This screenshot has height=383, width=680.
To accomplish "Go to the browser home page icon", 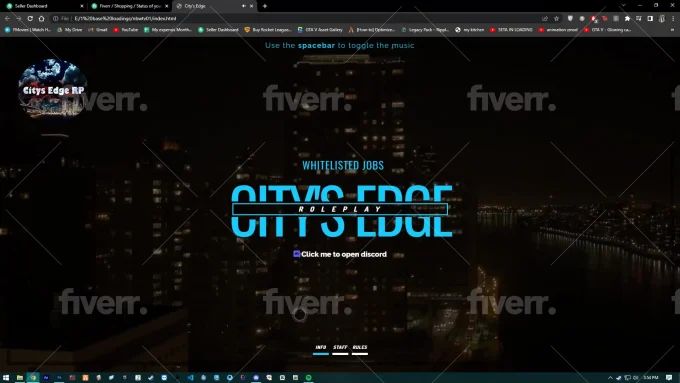I will (x=42, y=19).
